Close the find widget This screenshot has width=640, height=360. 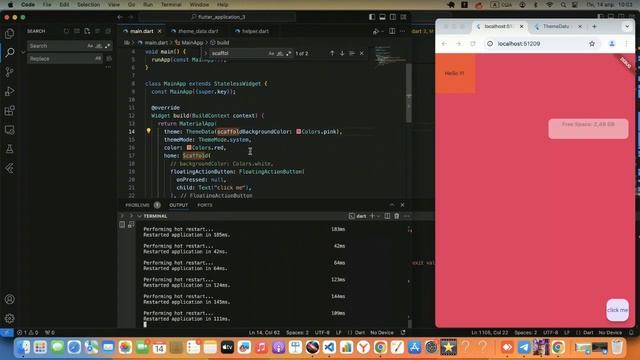tap(362, 53)
